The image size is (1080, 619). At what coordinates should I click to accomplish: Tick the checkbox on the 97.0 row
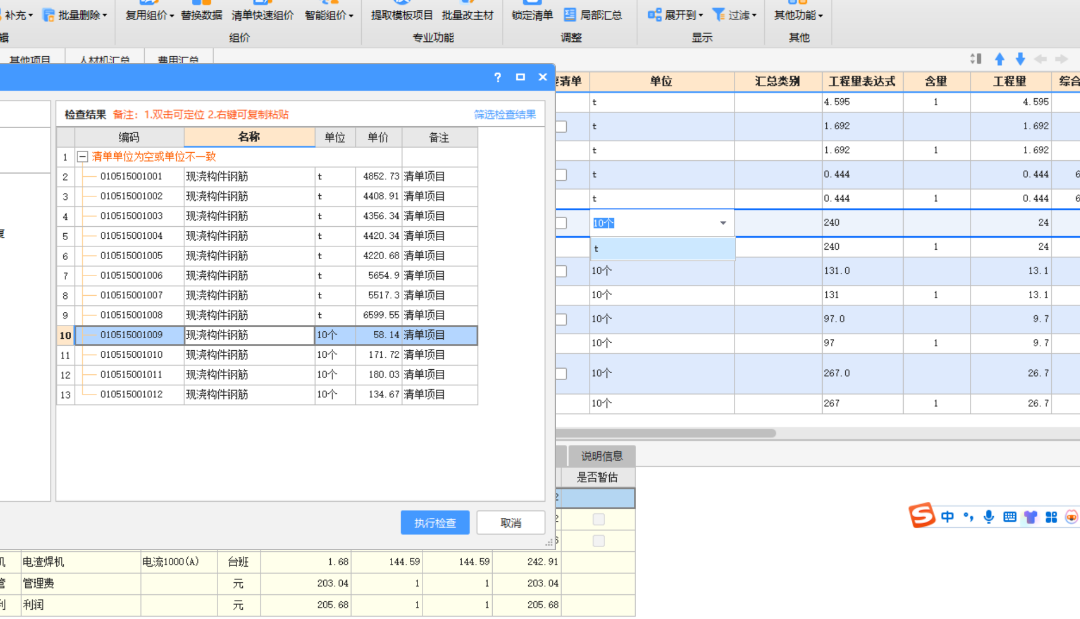(561, 319)
